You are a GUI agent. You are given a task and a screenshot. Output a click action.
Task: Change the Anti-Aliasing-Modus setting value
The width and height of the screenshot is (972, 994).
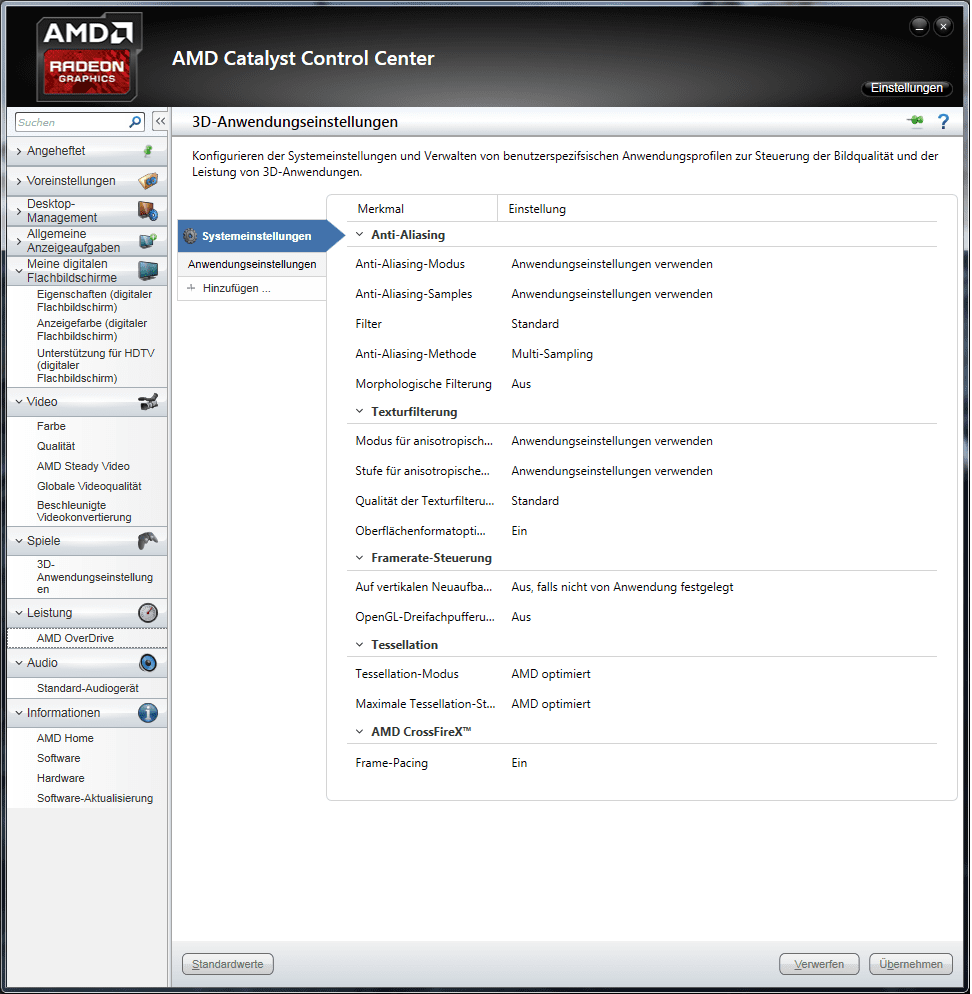(x=612, y=264)
